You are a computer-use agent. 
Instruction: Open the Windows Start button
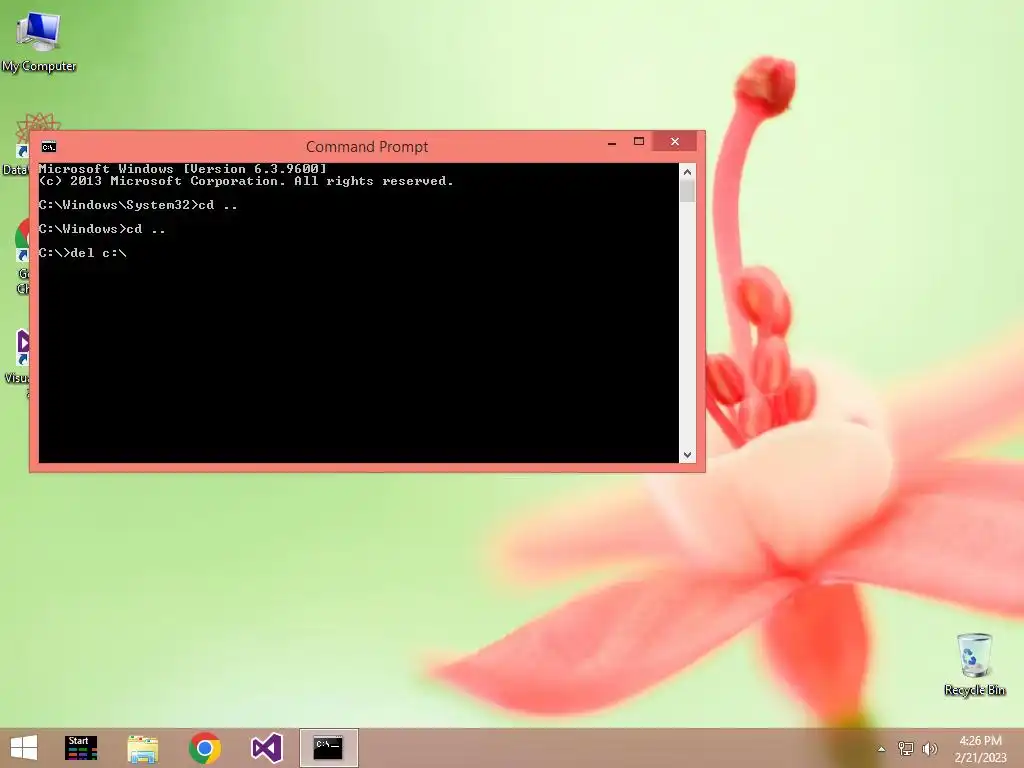coord(24,748)
